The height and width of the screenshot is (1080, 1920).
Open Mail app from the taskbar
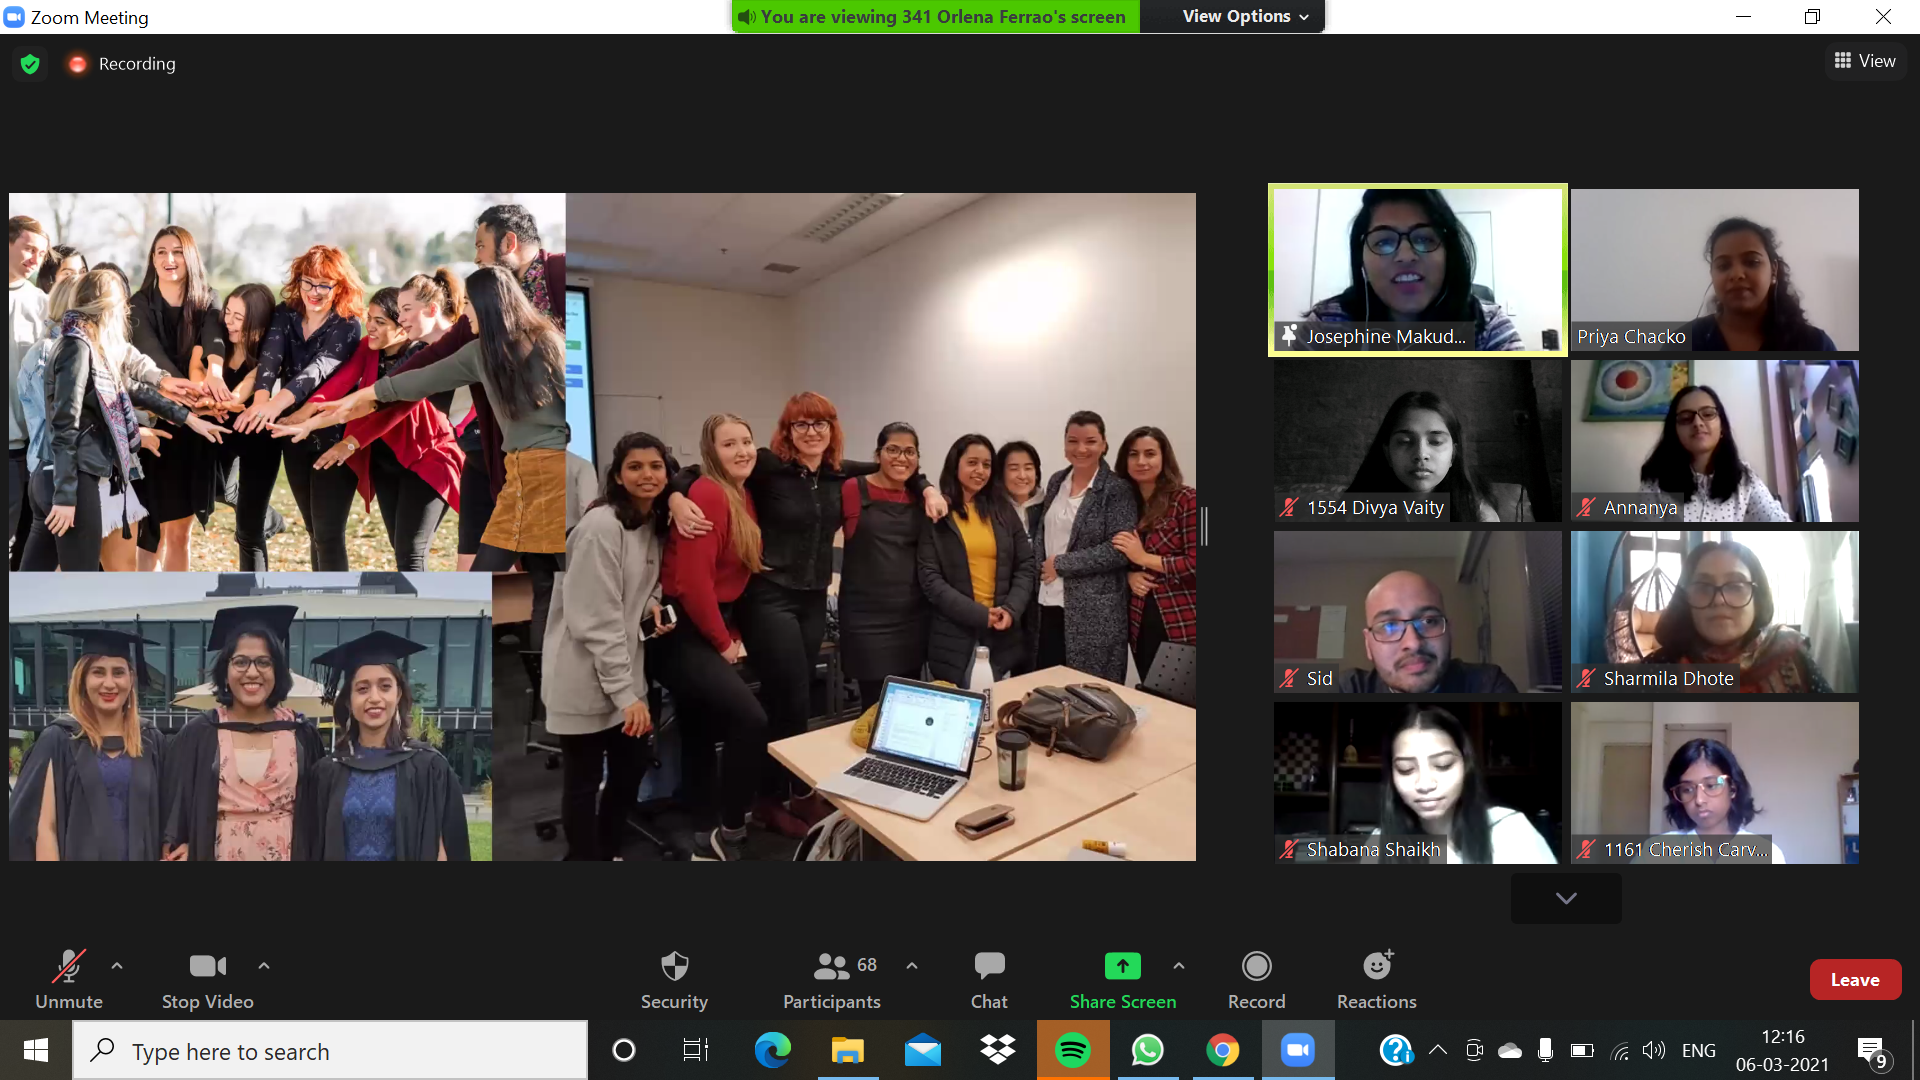922,1050
